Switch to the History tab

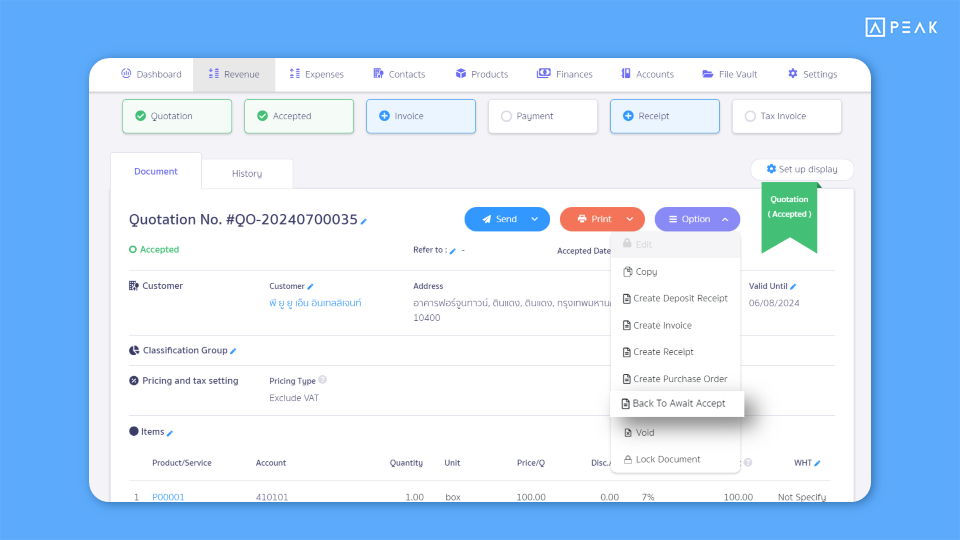pos(247,174)
